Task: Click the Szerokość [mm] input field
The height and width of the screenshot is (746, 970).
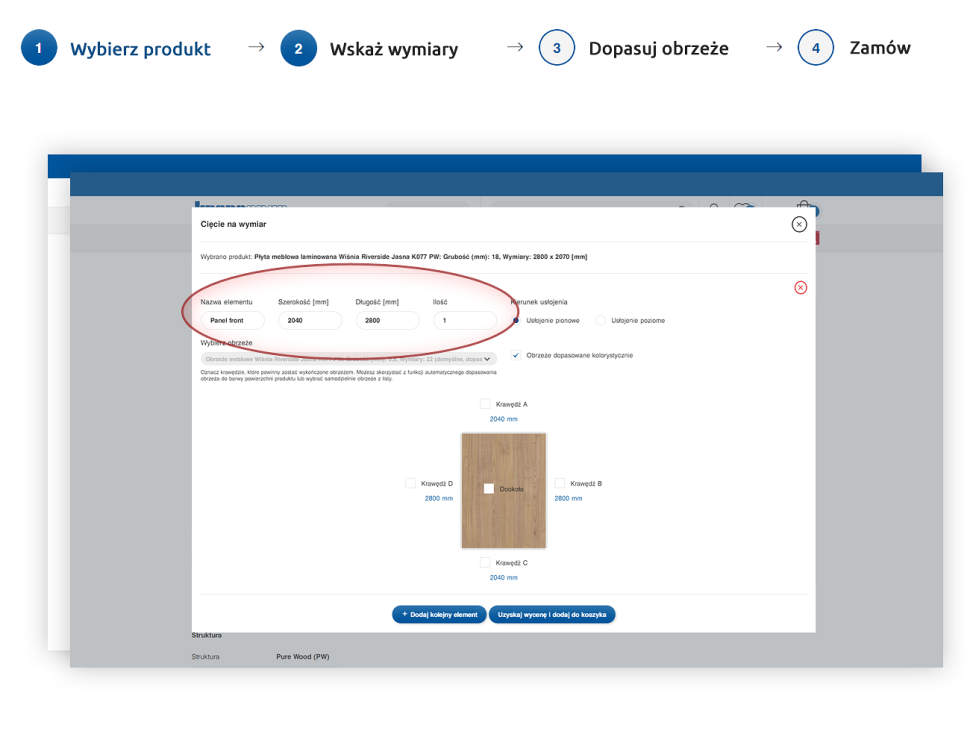Action: pos(310,320)
